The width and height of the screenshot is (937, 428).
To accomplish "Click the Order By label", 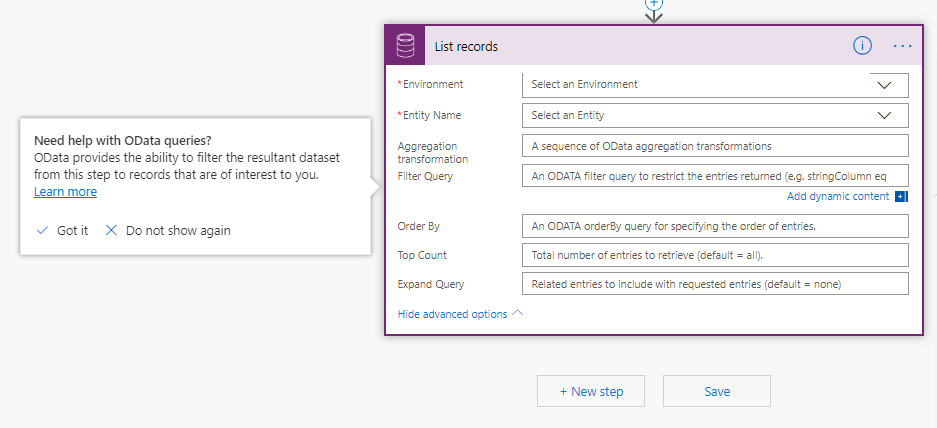I will [418, 227].
